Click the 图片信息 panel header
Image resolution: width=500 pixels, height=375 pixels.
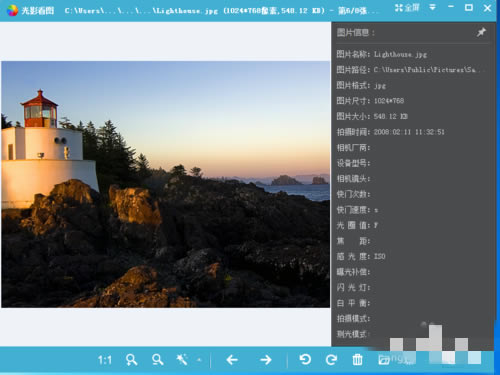[356, 33]
